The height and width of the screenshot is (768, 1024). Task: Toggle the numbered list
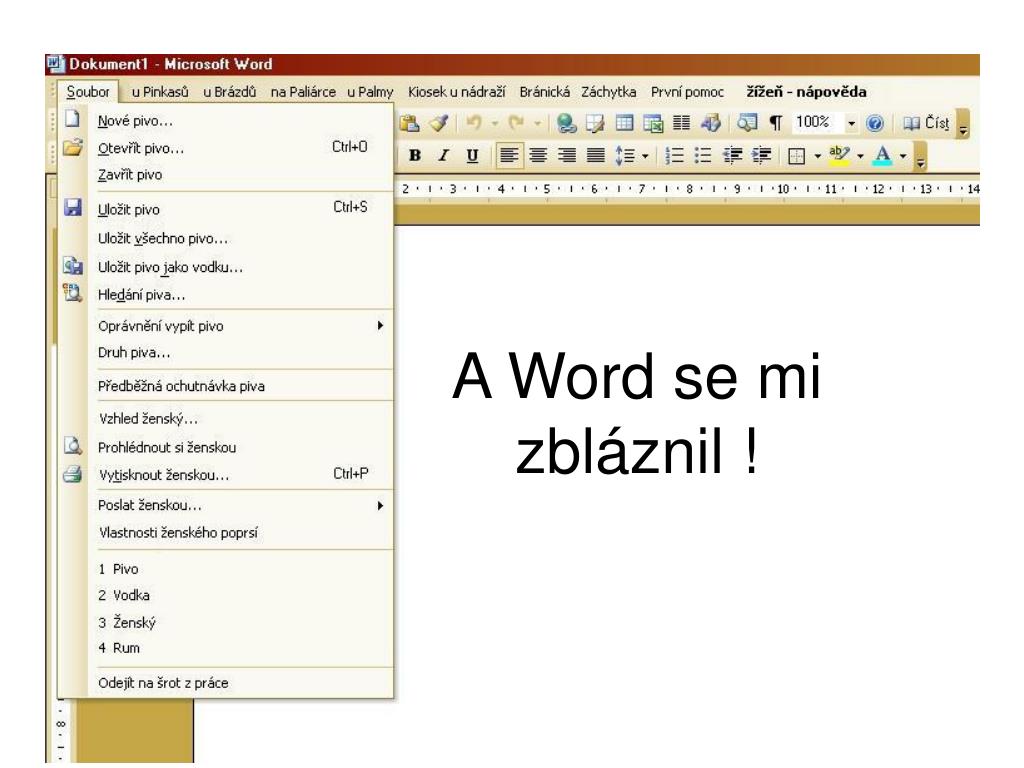click(674, 155)
